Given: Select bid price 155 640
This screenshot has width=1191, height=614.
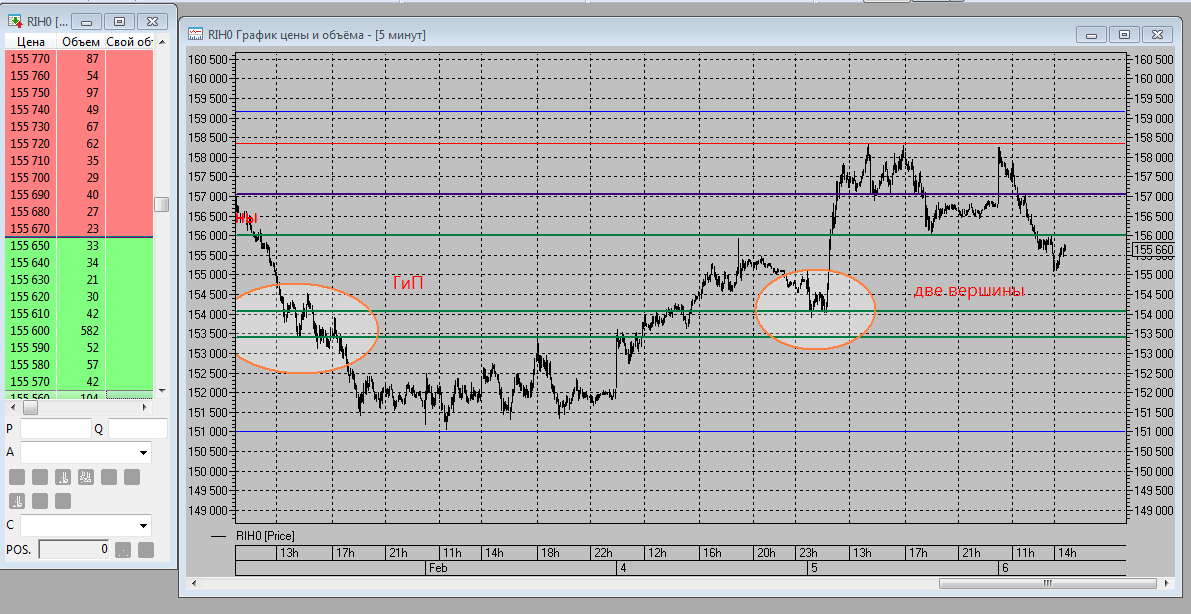Looking at the screenshot, I should [x=30, y=263].
